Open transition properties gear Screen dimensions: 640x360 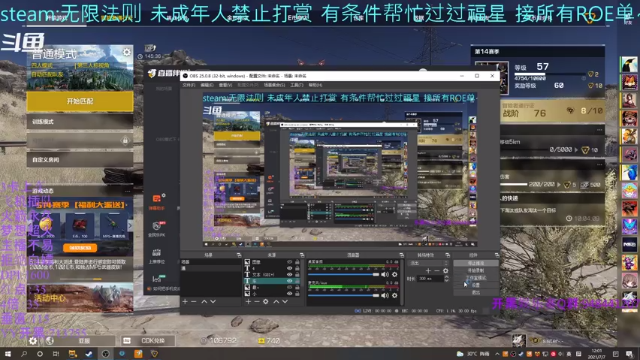tap(445, 271)
